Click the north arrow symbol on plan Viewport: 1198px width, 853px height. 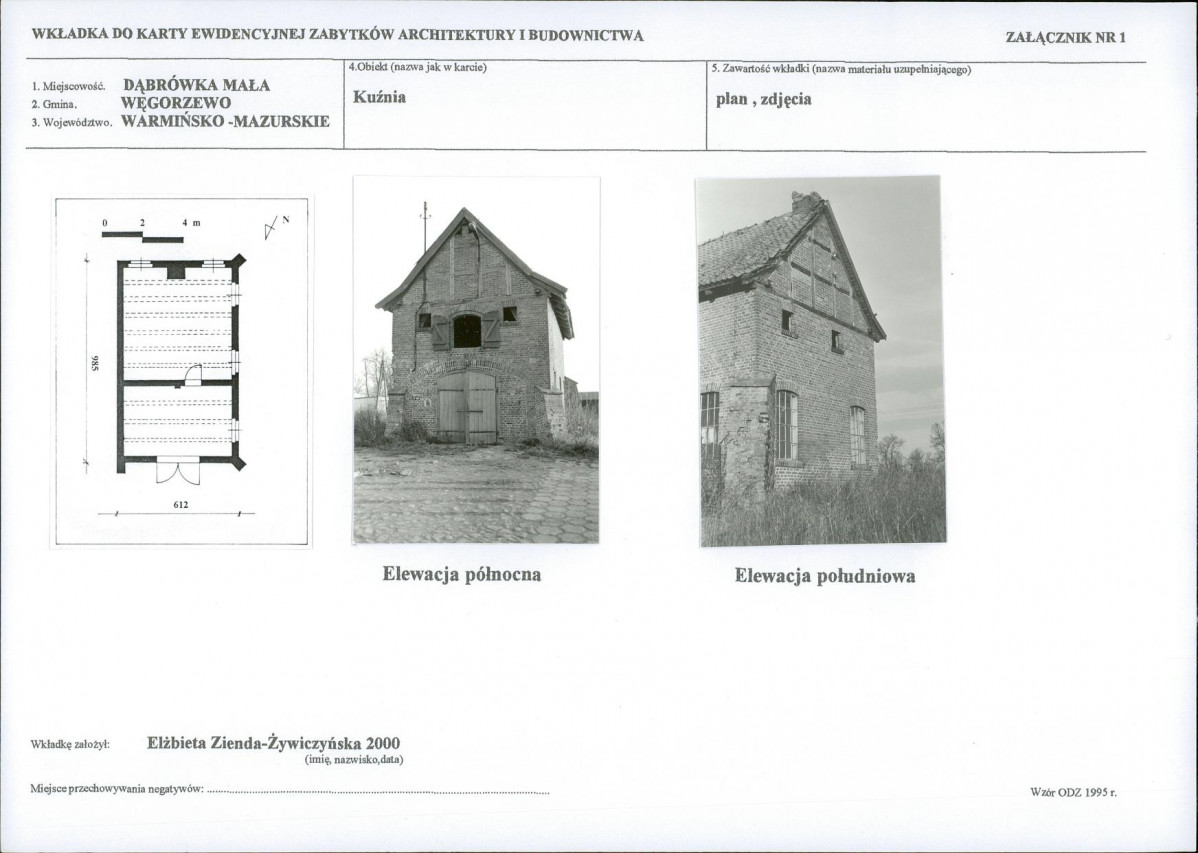coord(274,227)
